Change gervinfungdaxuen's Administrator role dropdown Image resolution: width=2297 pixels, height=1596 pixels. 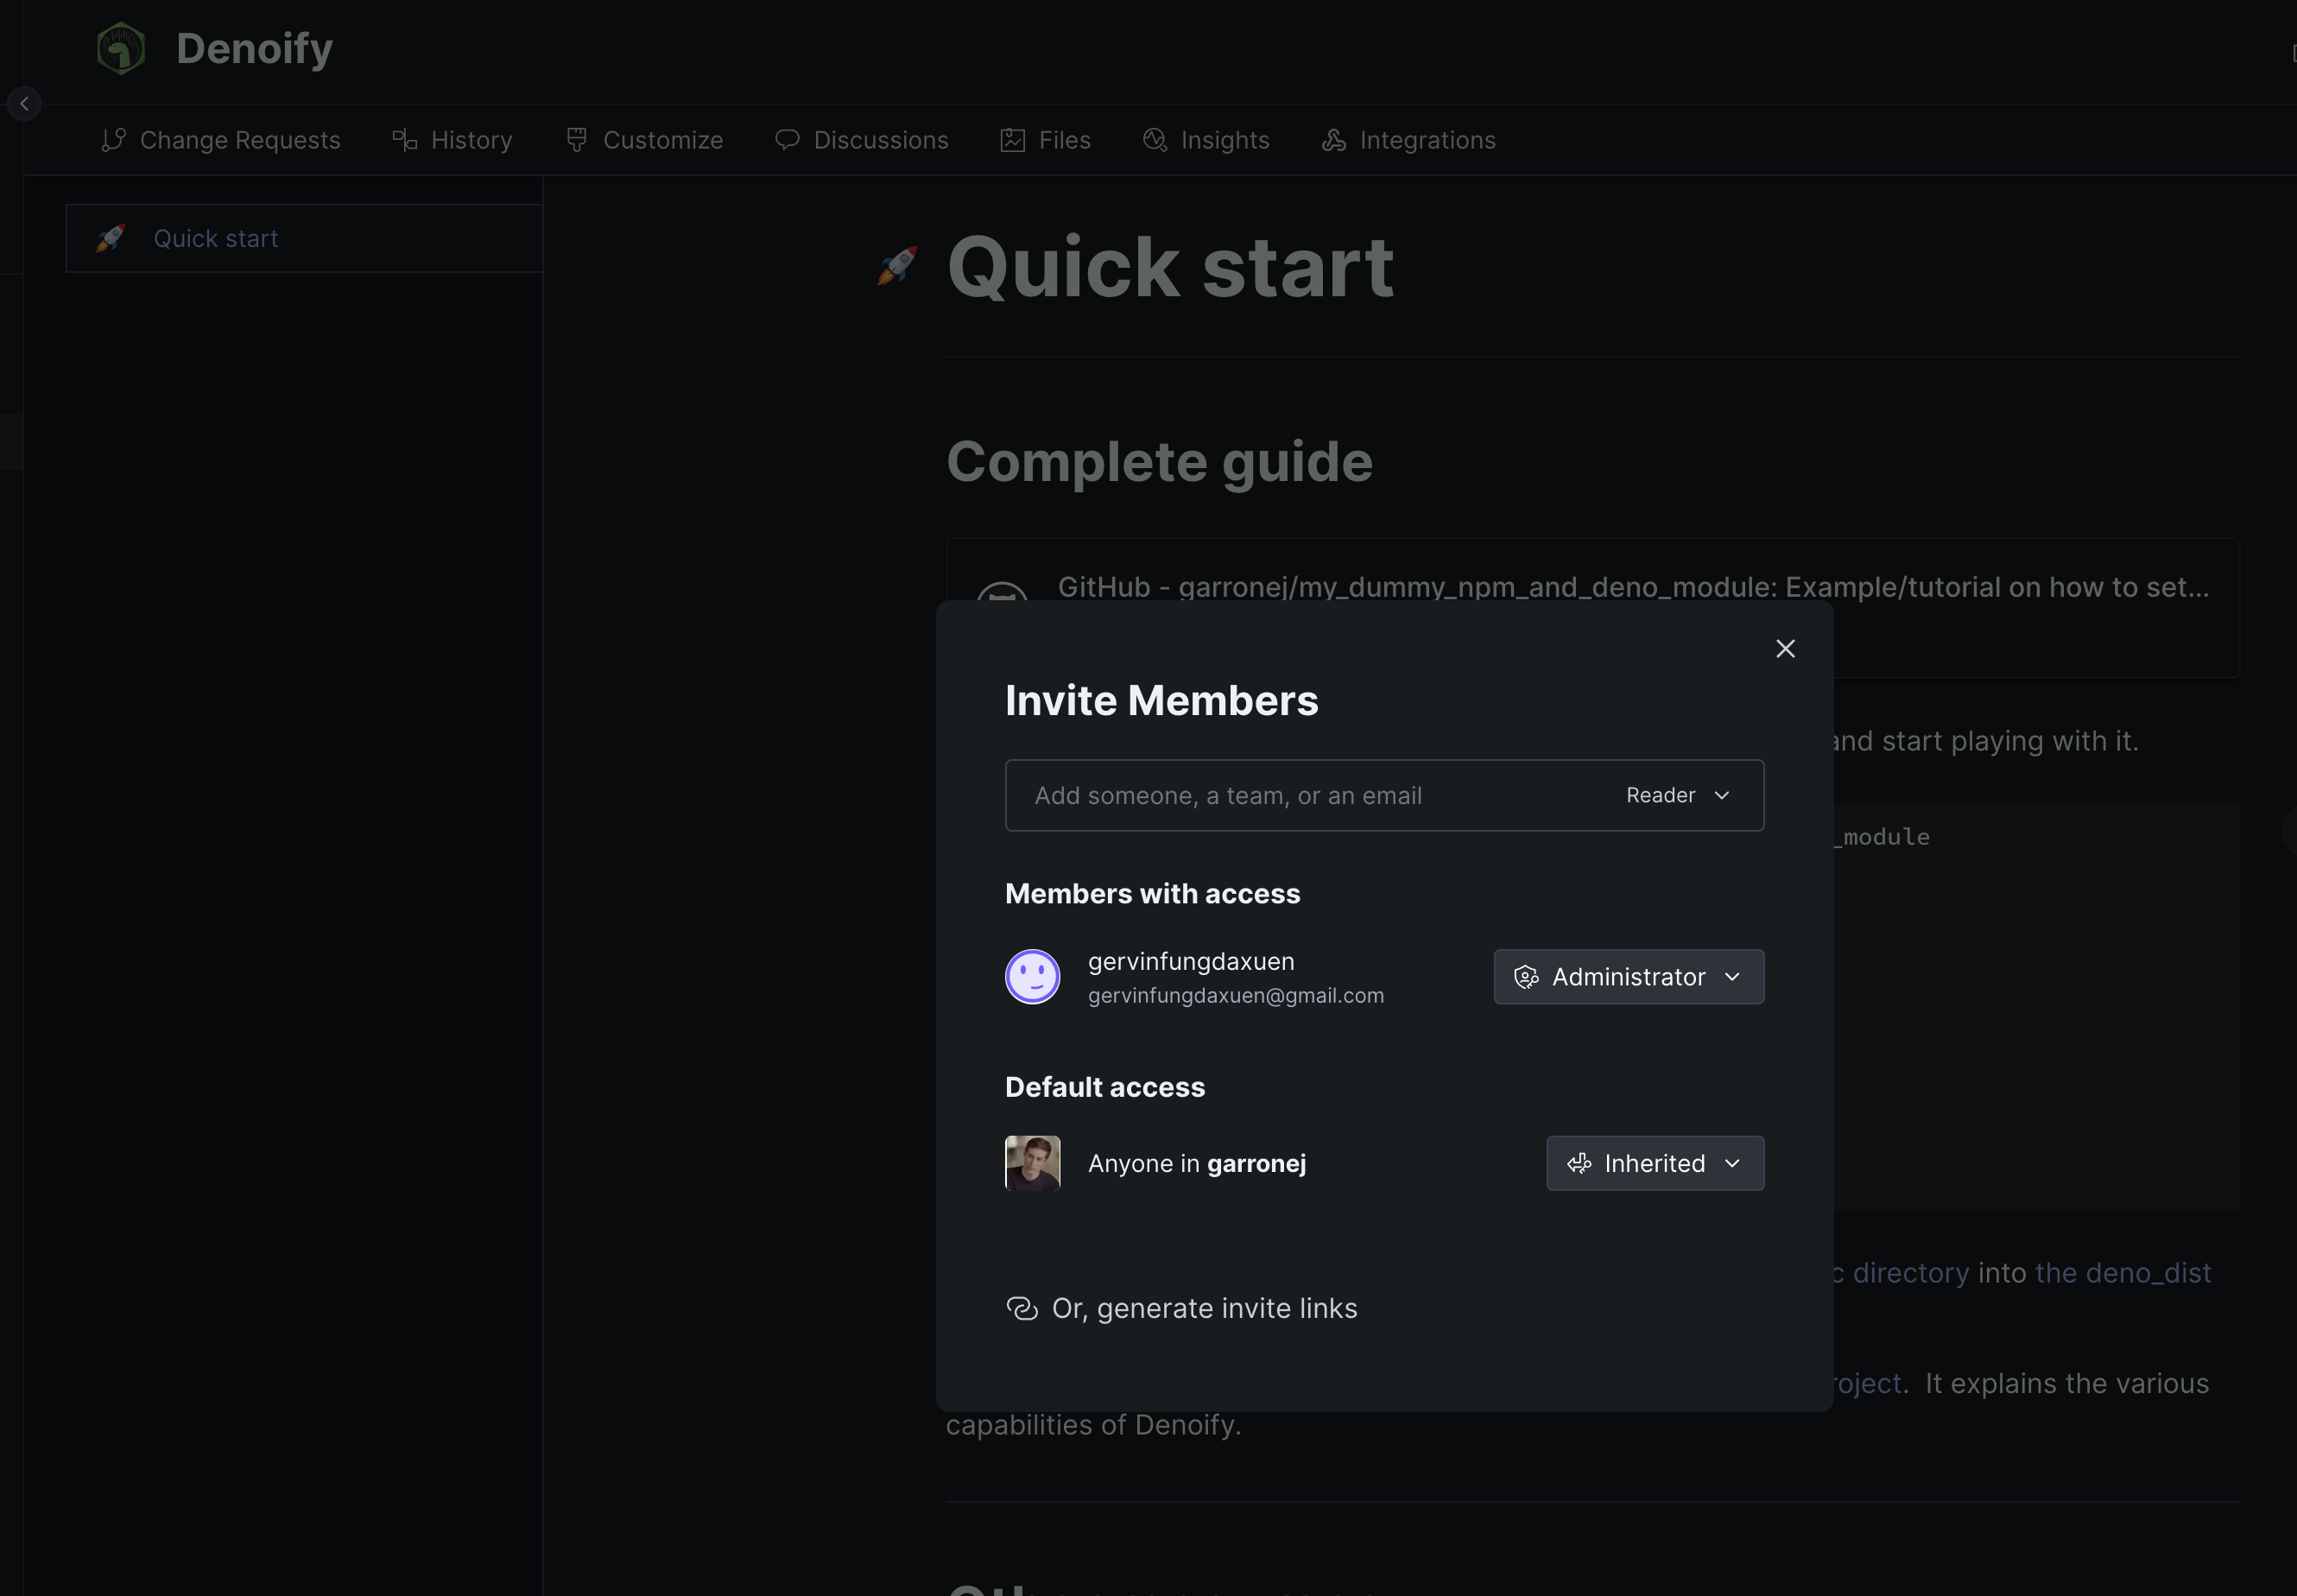click(1627, 977)
